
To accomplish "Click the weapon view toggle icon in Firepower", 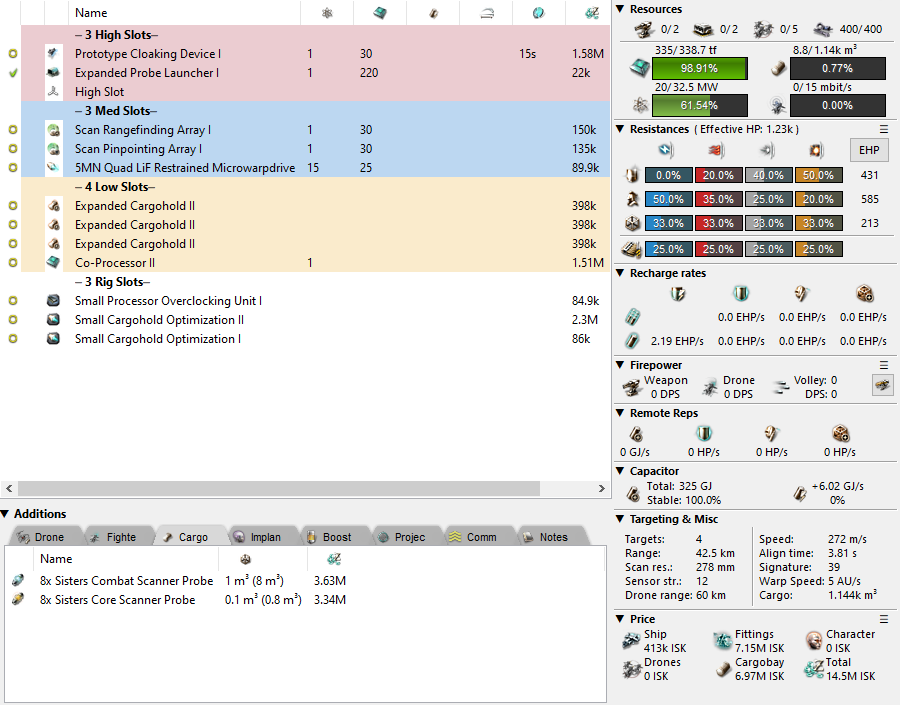I will tap(882, 385).
